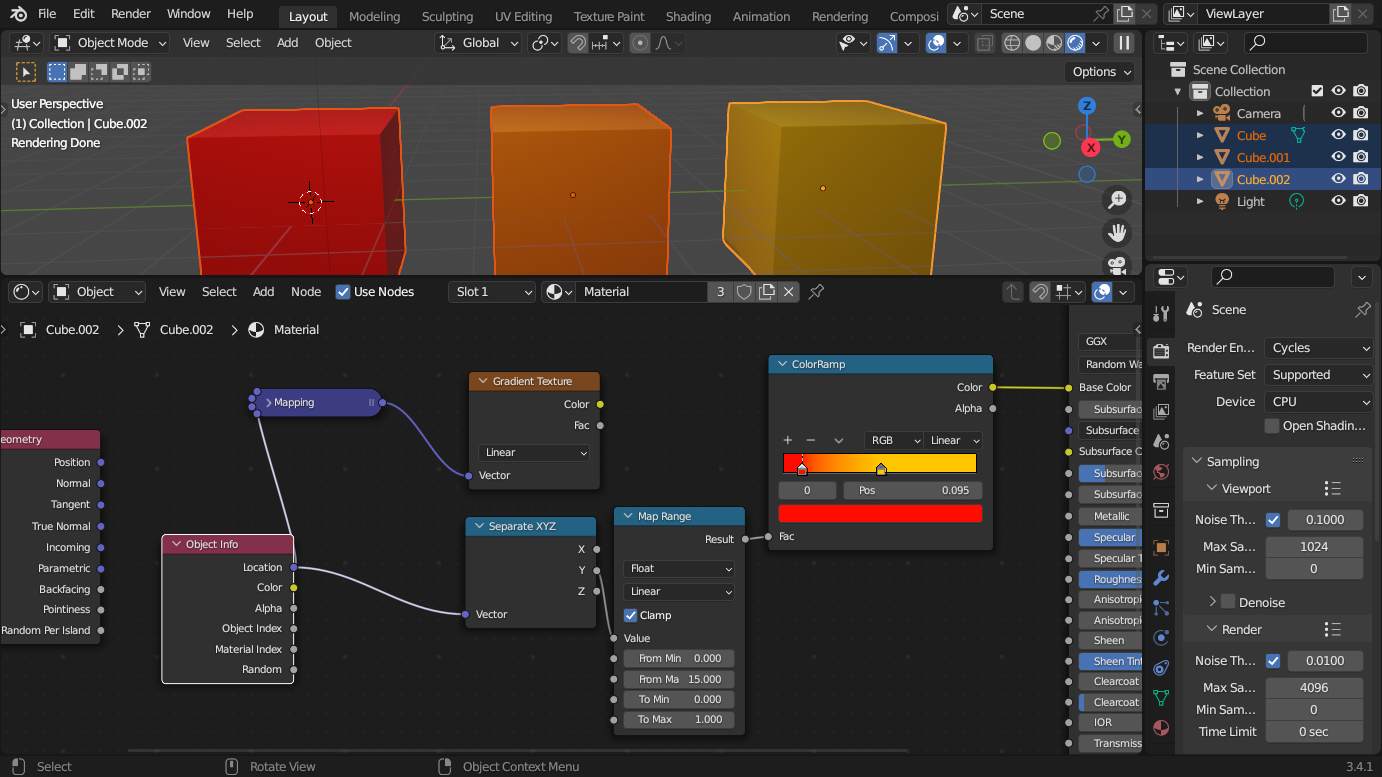The image size is (1382, 777).
Task: Collapse the Separate XYZ node
Action: [x=479, y=526]
